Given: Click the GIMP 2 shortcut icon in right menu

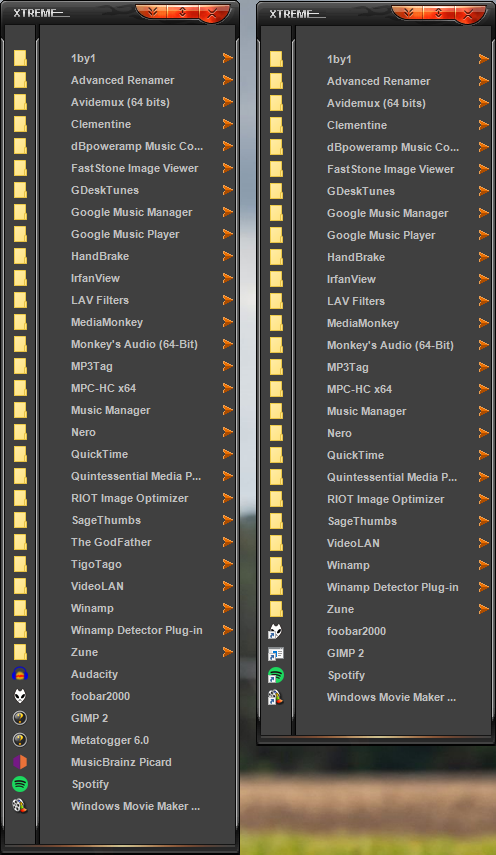Looking at the screenshot, I should (276, 653).
